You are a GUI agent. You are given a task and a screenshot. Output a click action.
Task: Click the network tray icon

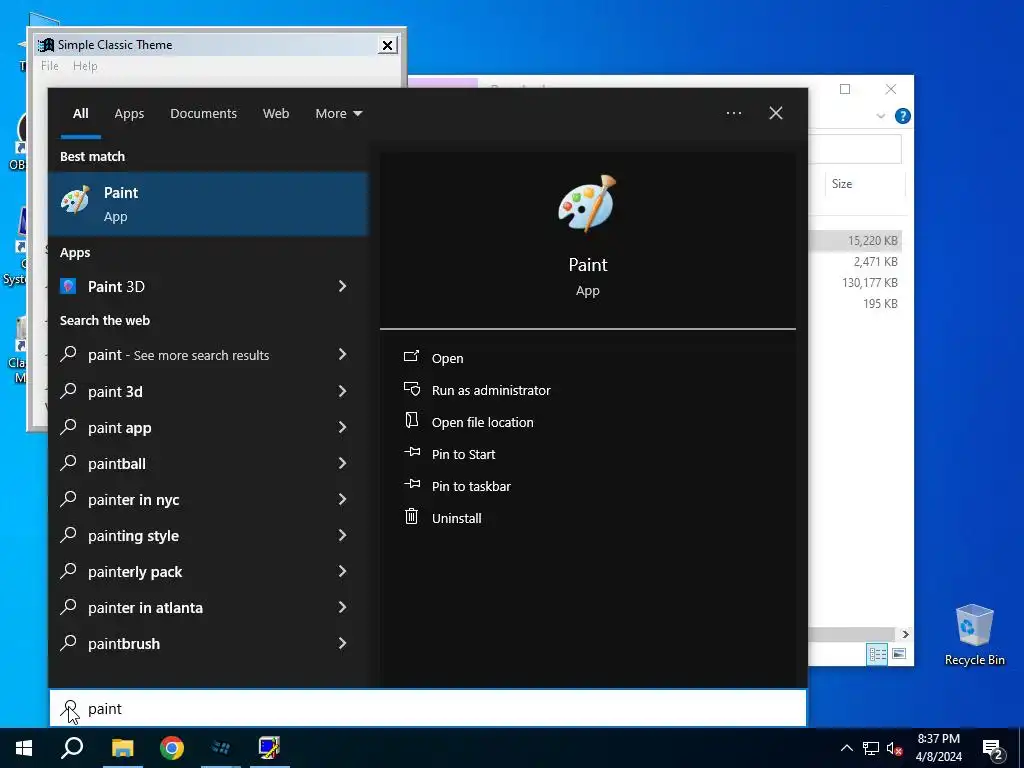click(871, 748)
